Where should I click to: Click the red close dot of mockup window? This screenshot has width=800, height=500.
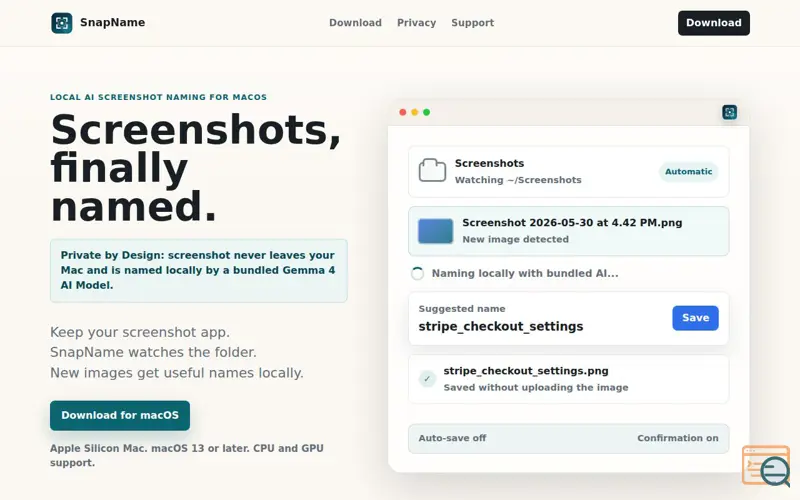pos(403,112)
